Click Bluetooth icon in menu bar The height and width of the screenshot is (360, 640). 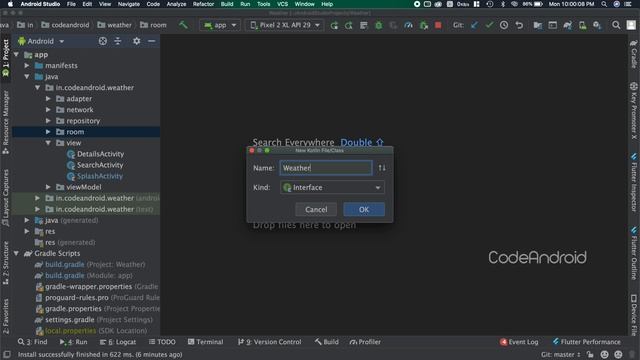coord(502,4)
